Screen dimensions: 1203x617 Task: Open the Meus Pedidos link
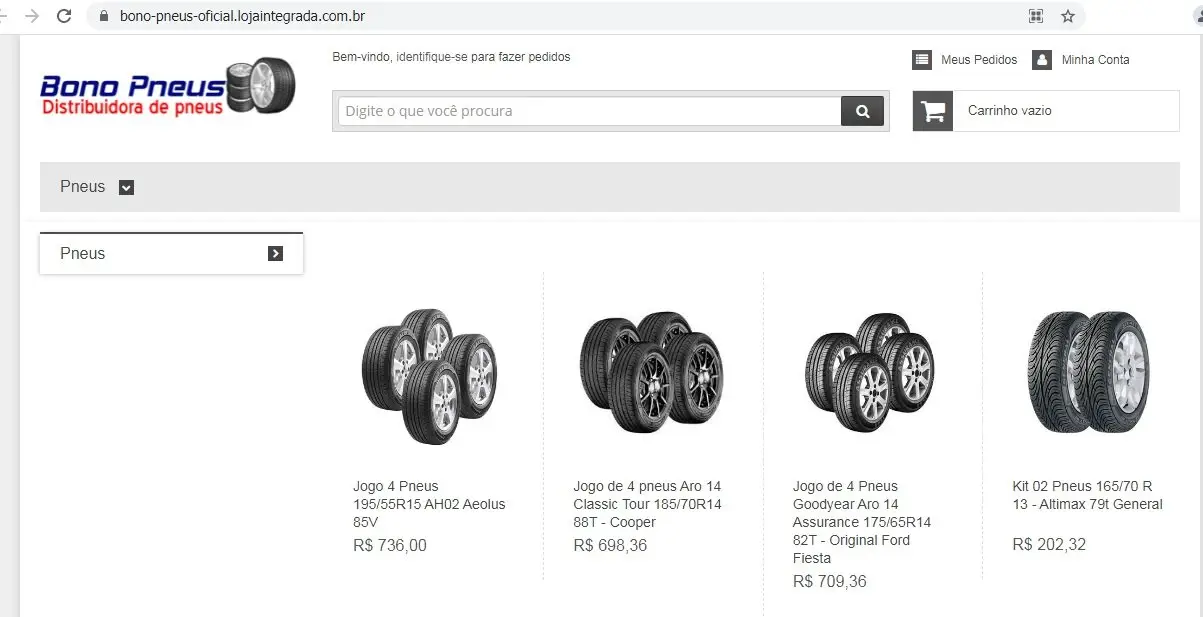tap(979, 60)
